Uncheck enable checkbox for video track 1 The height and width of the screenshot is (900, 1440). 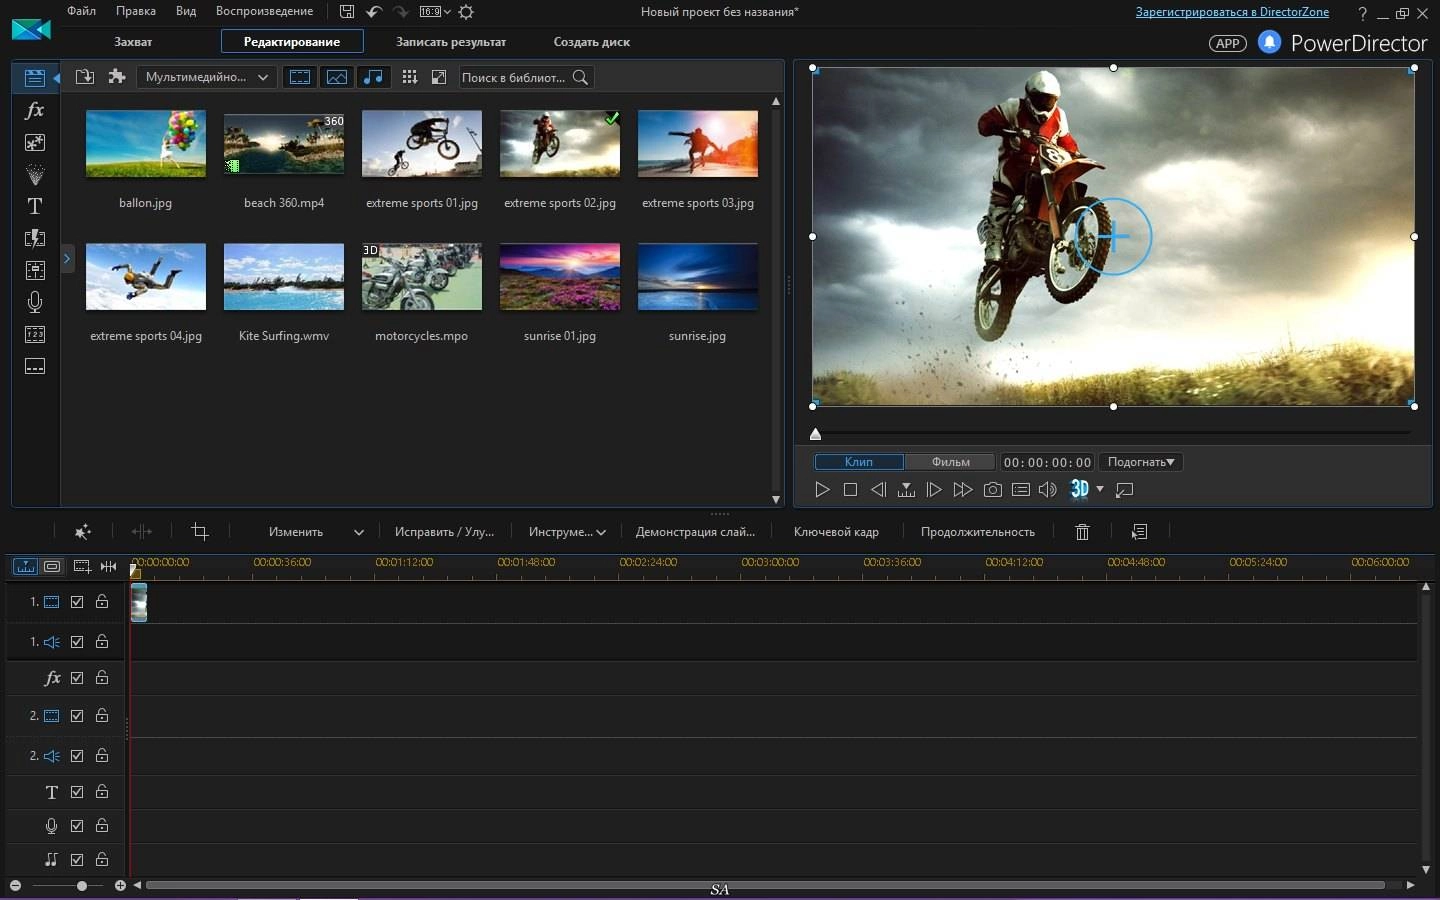coord(77,602)
